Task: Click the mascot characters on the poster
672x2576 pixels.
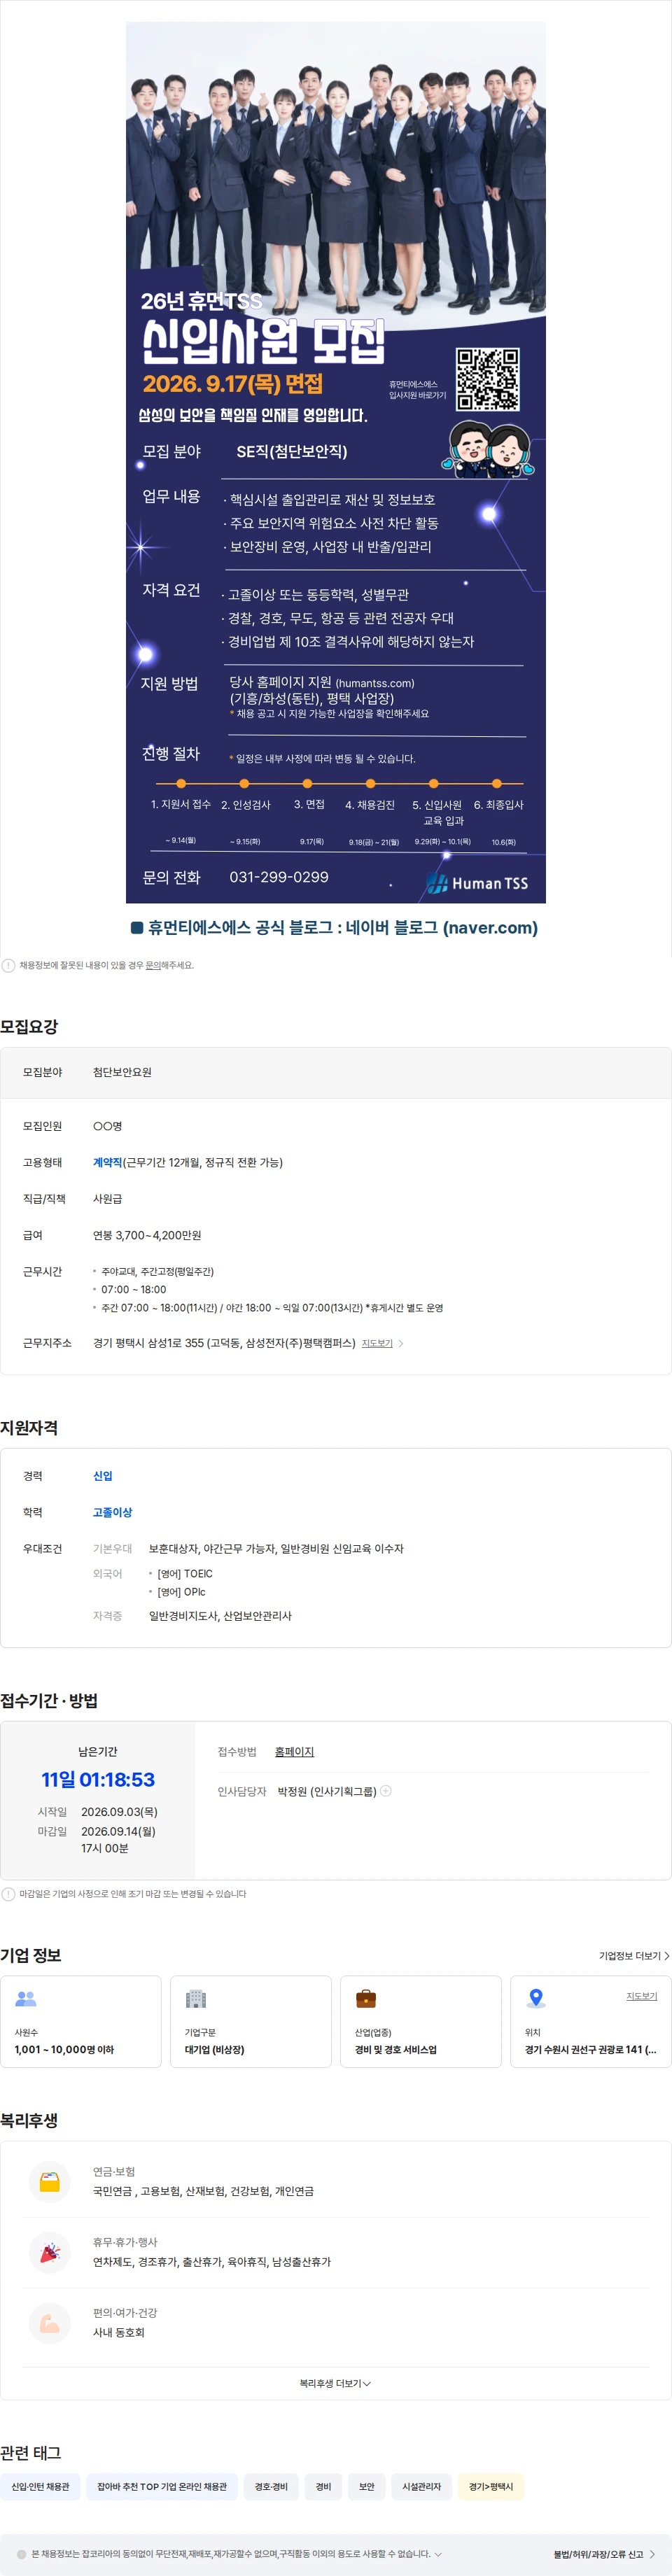Action: (x=488, y=448)
